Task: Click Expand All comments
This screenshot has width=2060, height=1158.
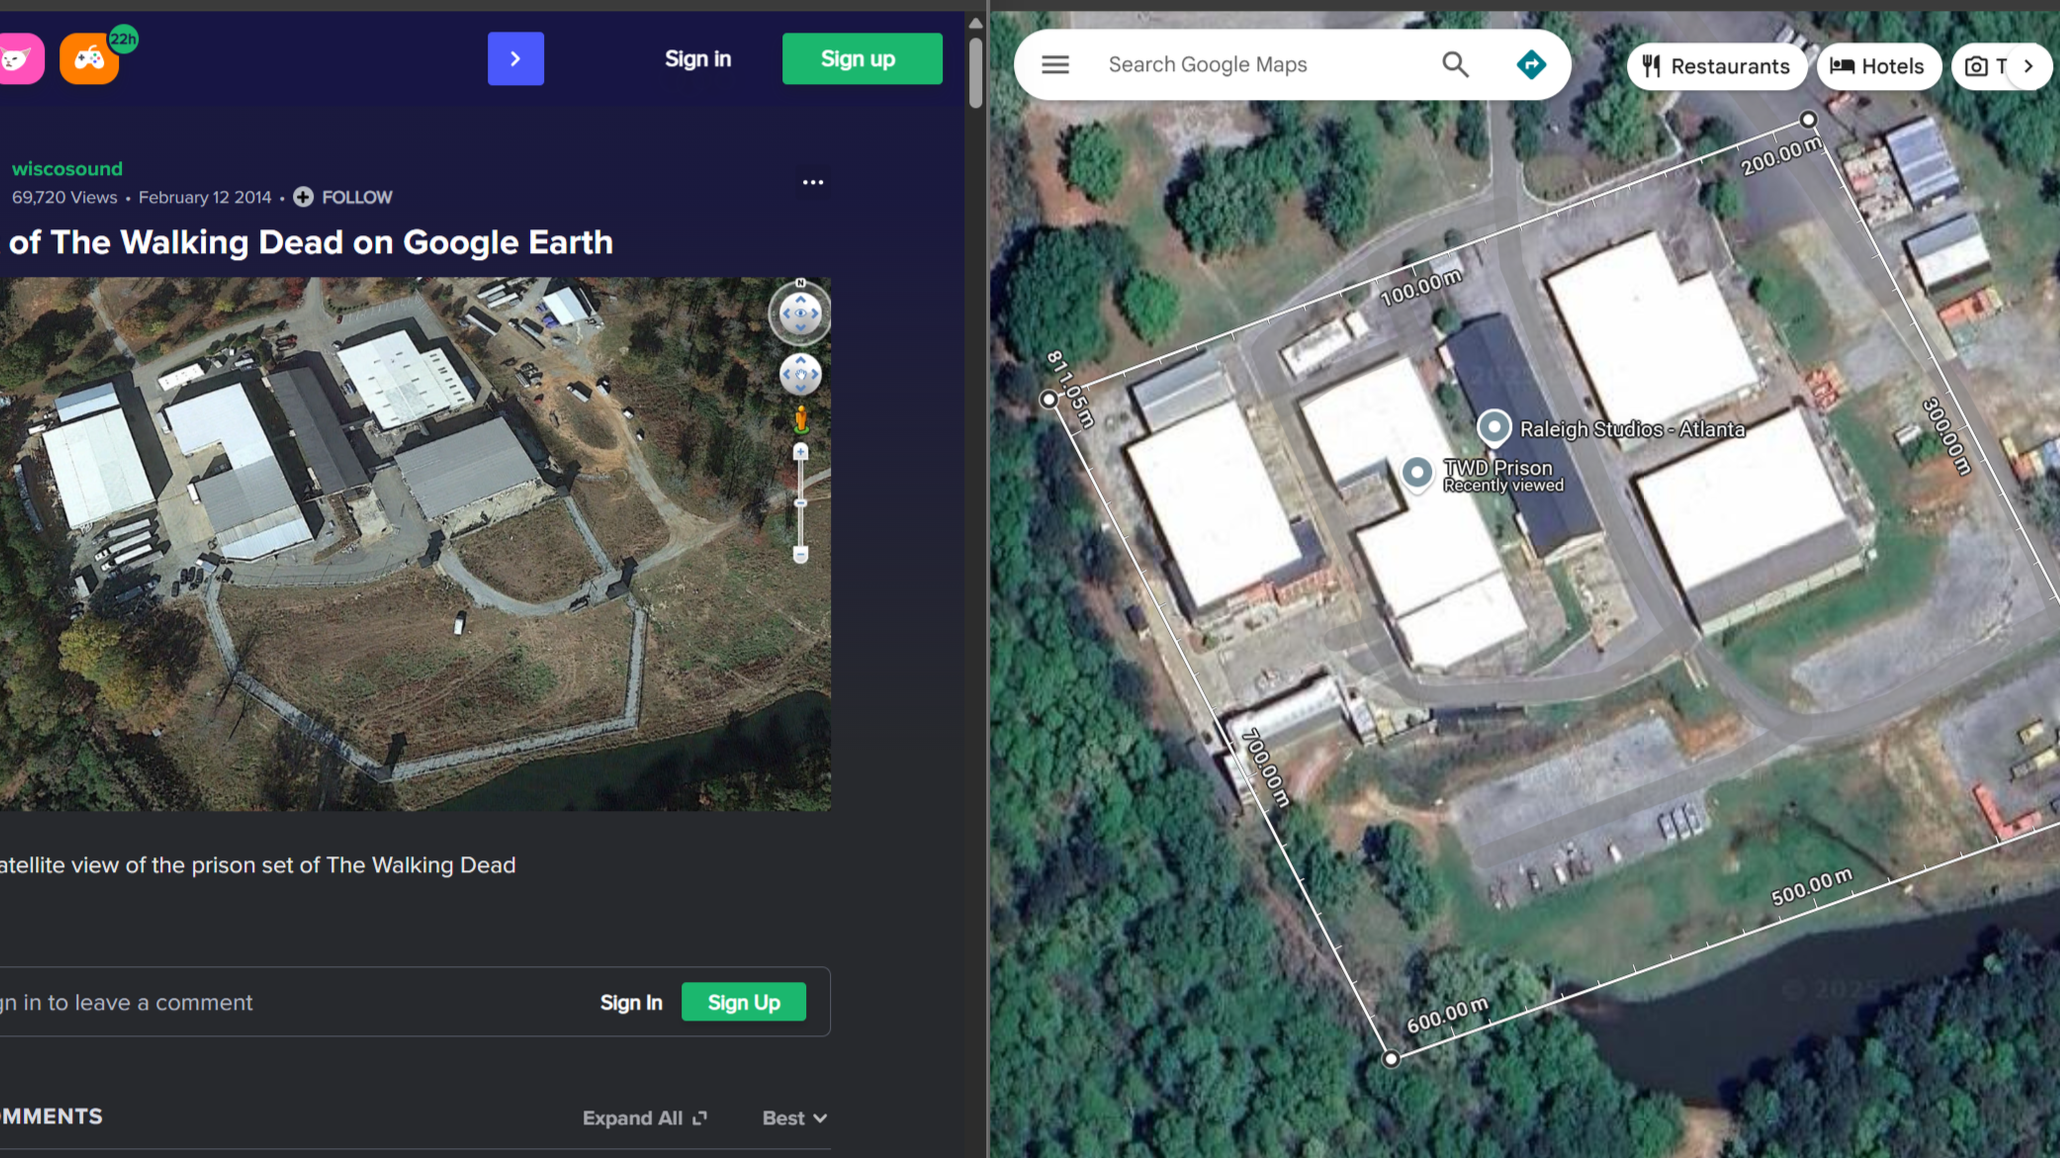Action: coord(644,1118)
